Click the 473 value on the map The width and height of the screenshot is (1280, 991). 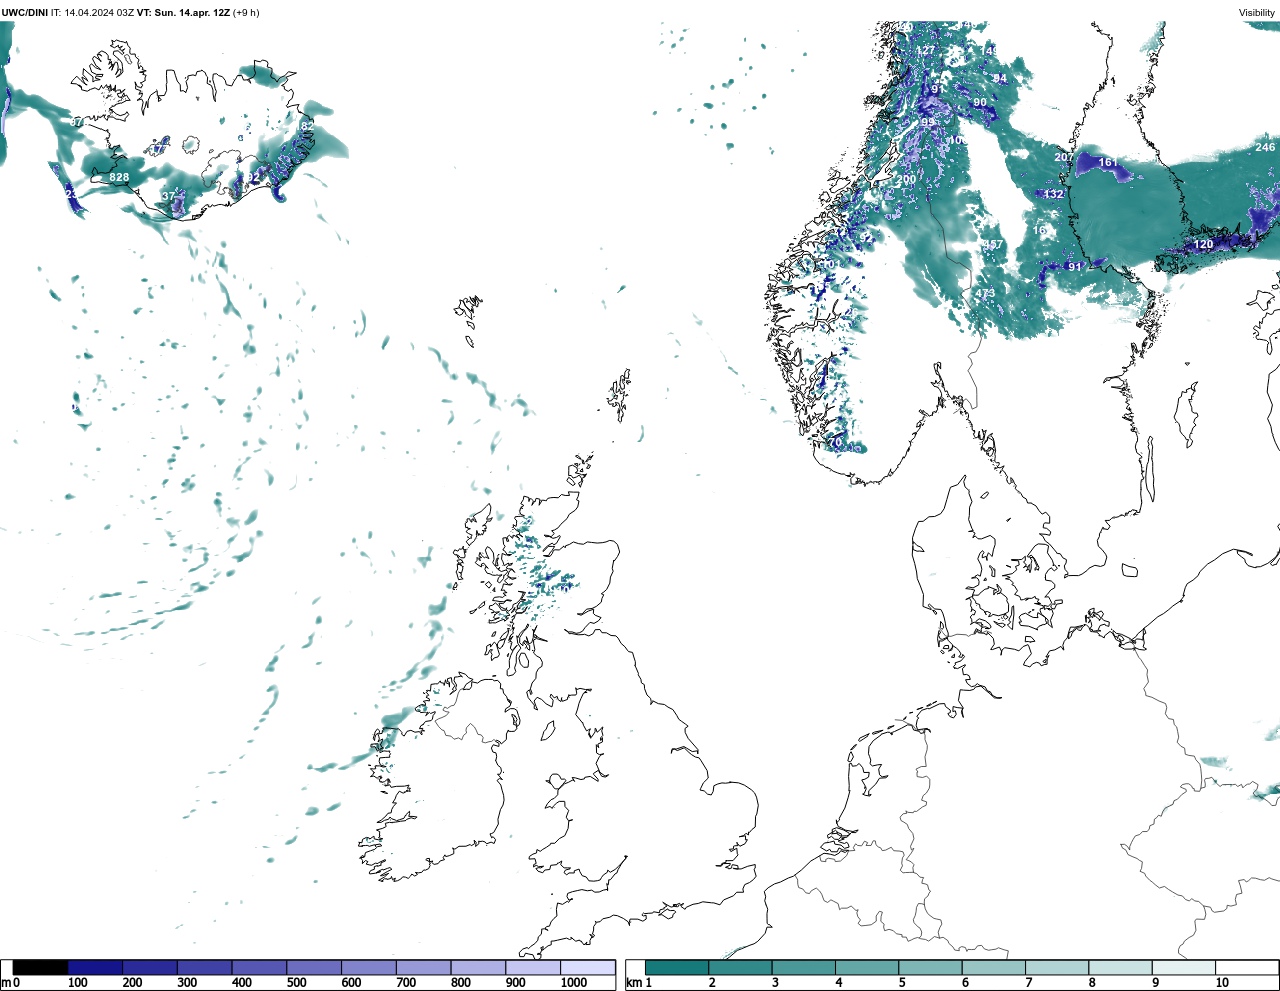[985, 294]
